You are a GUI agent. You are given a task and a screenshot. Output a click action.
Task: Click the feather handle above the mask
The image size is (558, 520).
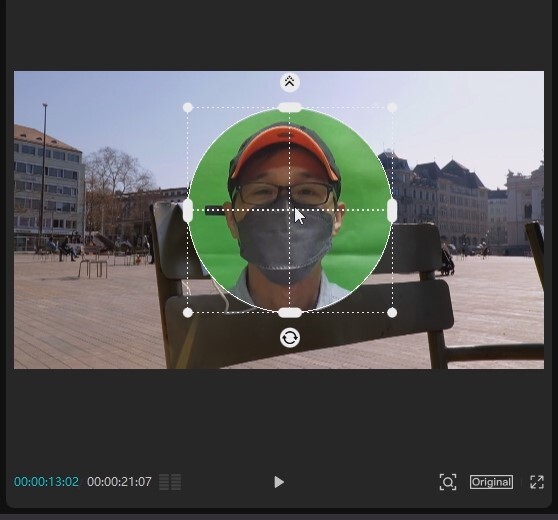(290, 82)
